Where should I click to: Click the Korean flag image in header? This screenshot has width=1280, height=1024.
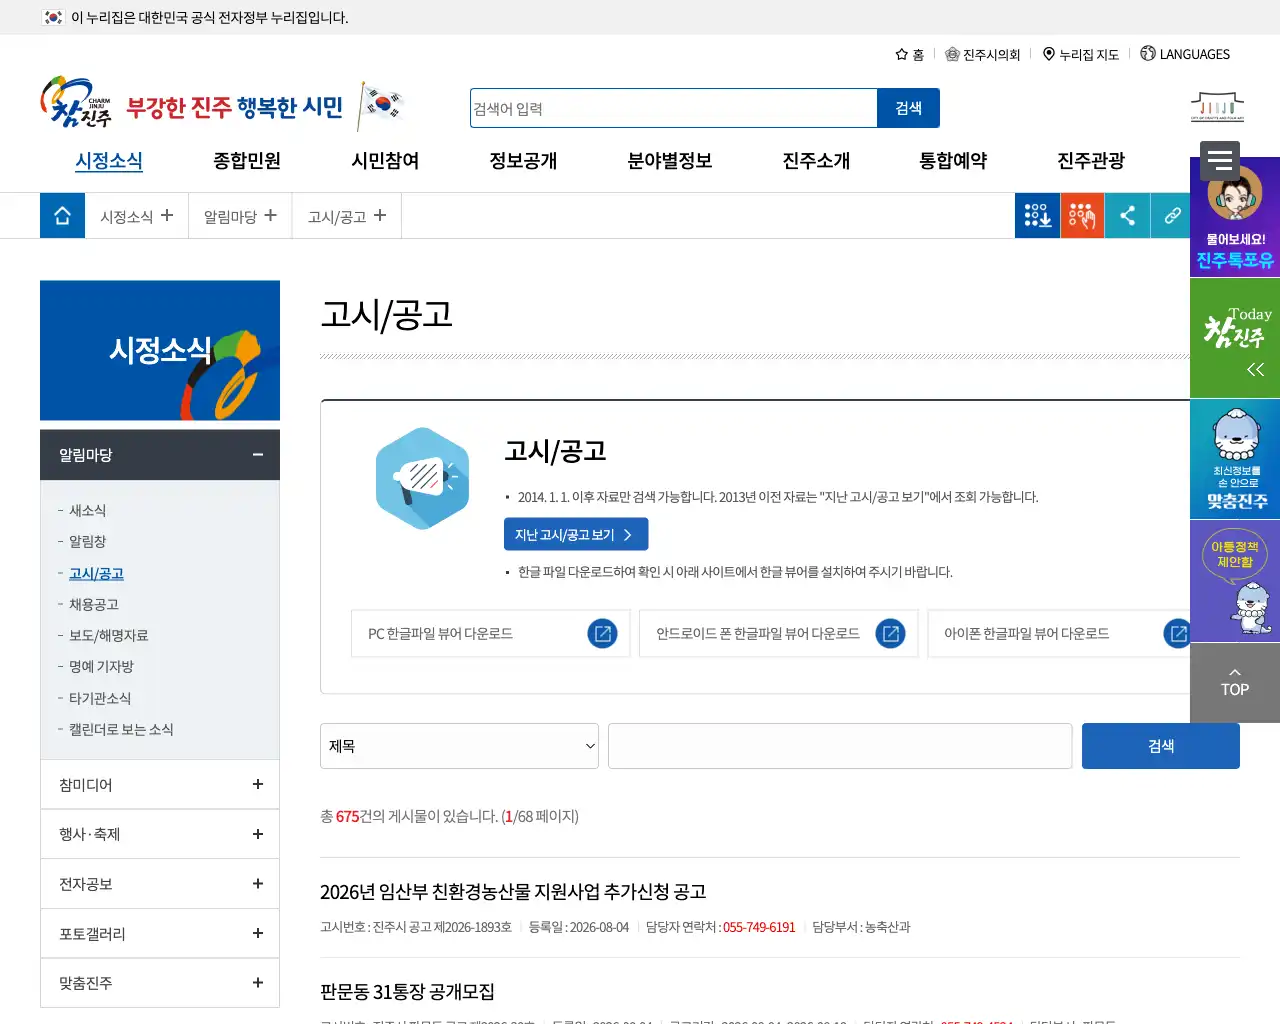coord(381,105)
